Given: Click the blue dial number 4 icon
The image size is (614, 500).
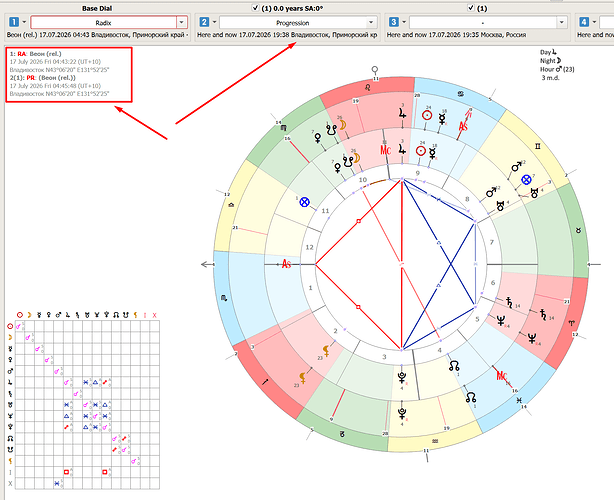Looking at the screenshot, I should (x=584, y=22).
